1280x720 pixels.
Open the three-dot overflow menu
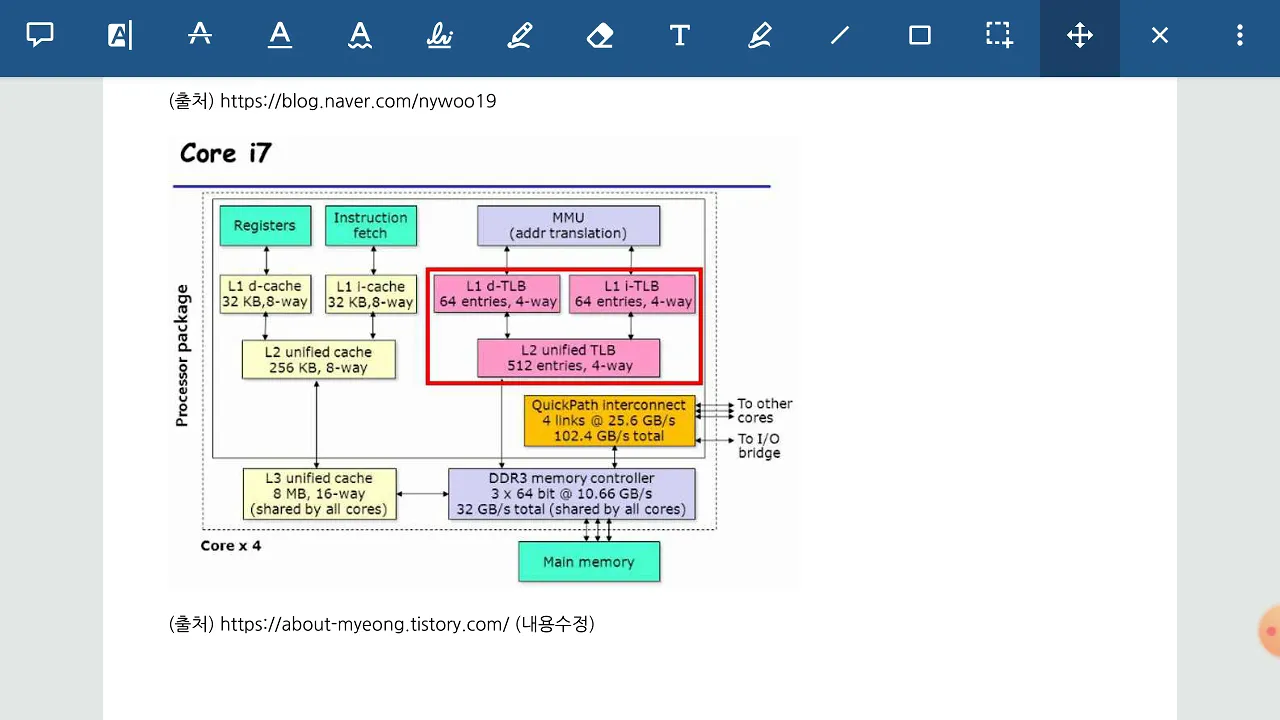[x=1240, y=36]
